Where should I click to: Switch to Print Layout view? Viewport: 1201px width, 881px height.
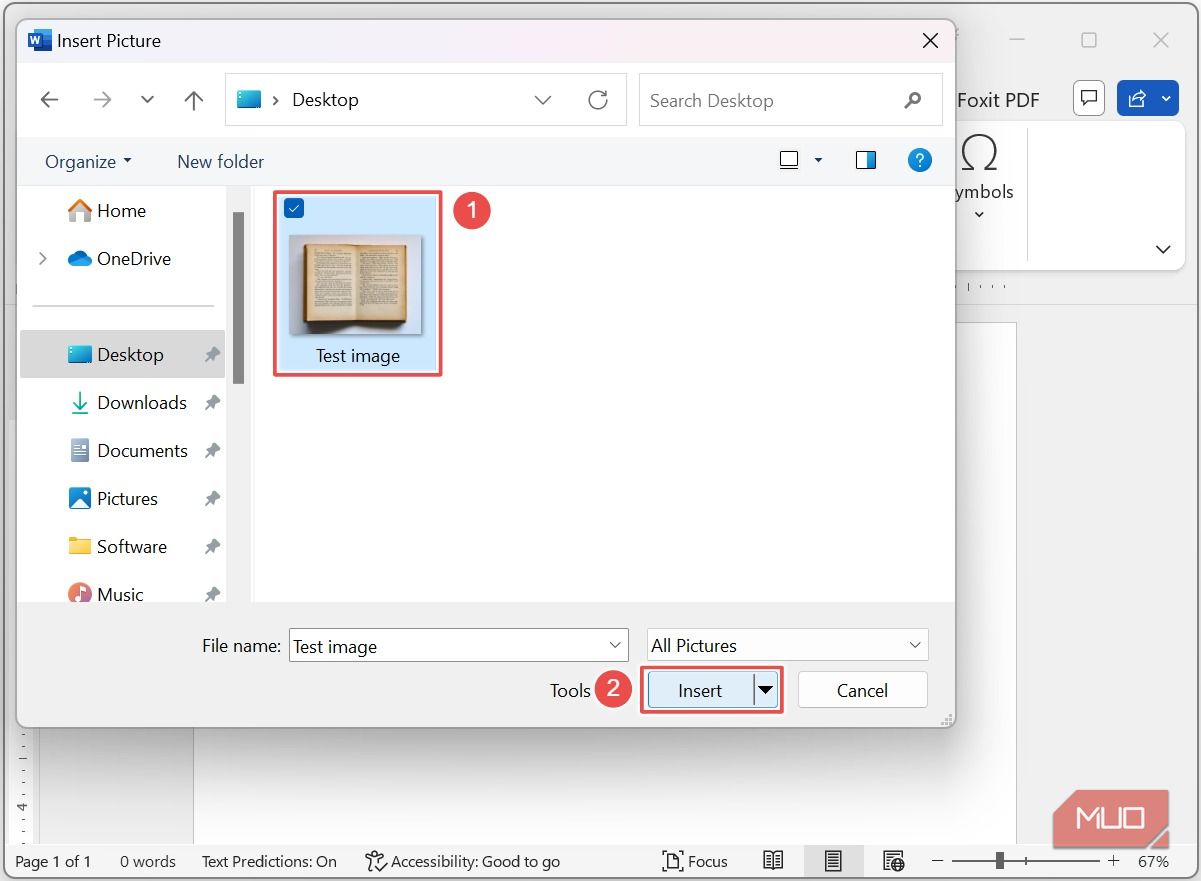click(x=833, y=861)
